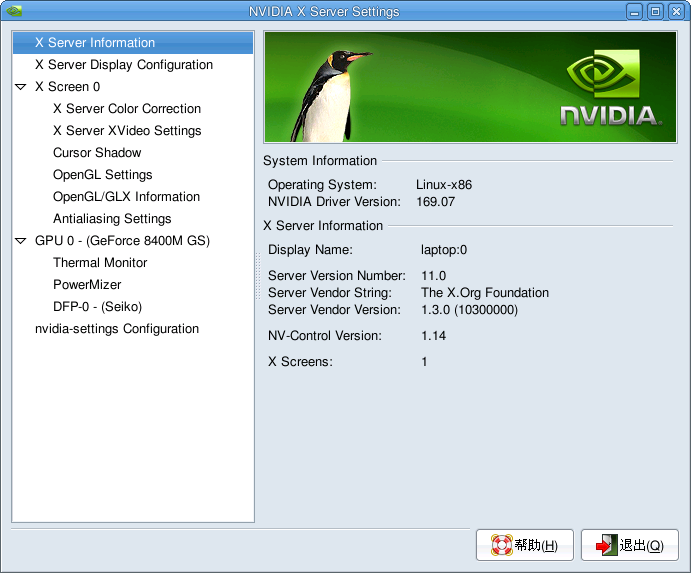691x573 pixels.
Task: Click the lifebuoy icon on the help button
Action: click(502, 545)
